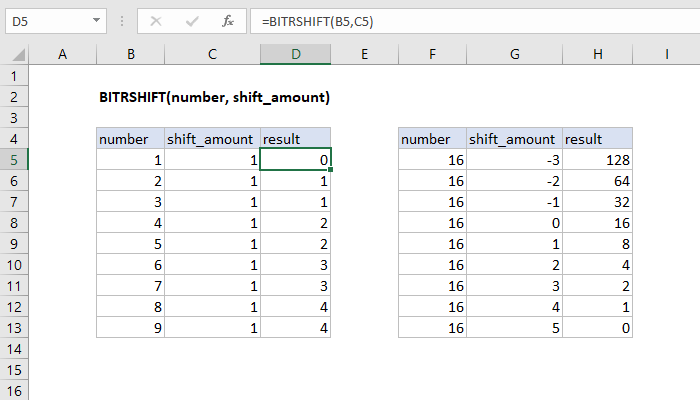Screen dimensions: 700x400
Task: Click cell B13 containing 9
Action: pyautogui.click(x=130, y=328)
